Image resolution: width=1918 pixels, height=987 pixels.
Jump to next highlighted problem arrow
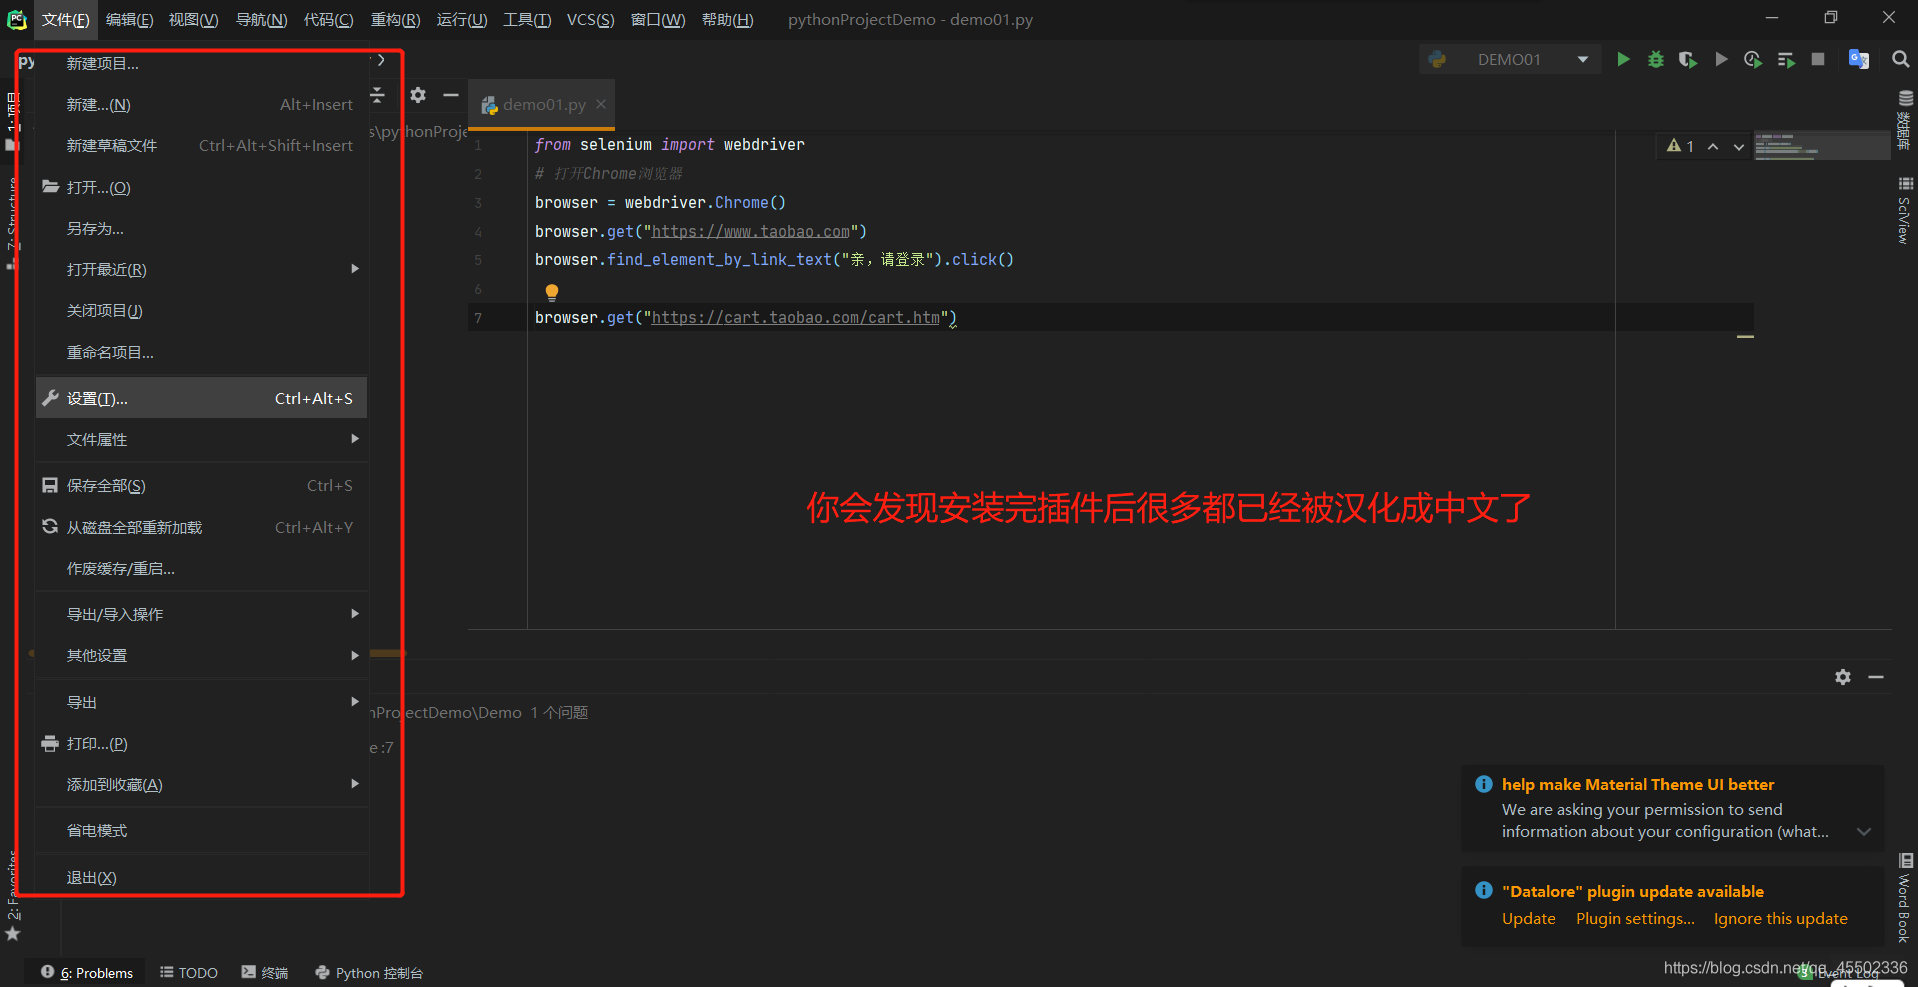[x=1739, y=146]
